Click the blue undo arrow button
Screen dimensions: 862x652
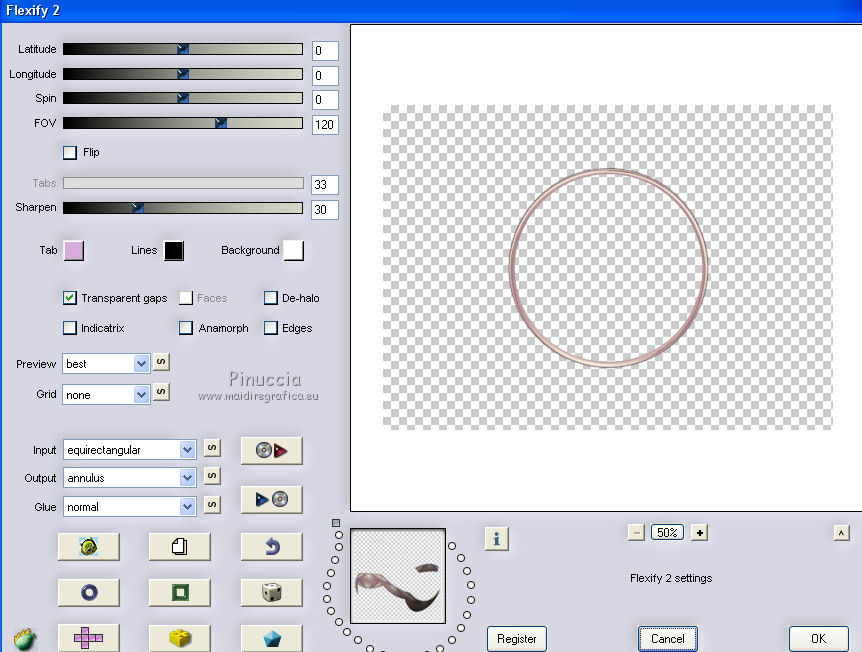[272, 547]
